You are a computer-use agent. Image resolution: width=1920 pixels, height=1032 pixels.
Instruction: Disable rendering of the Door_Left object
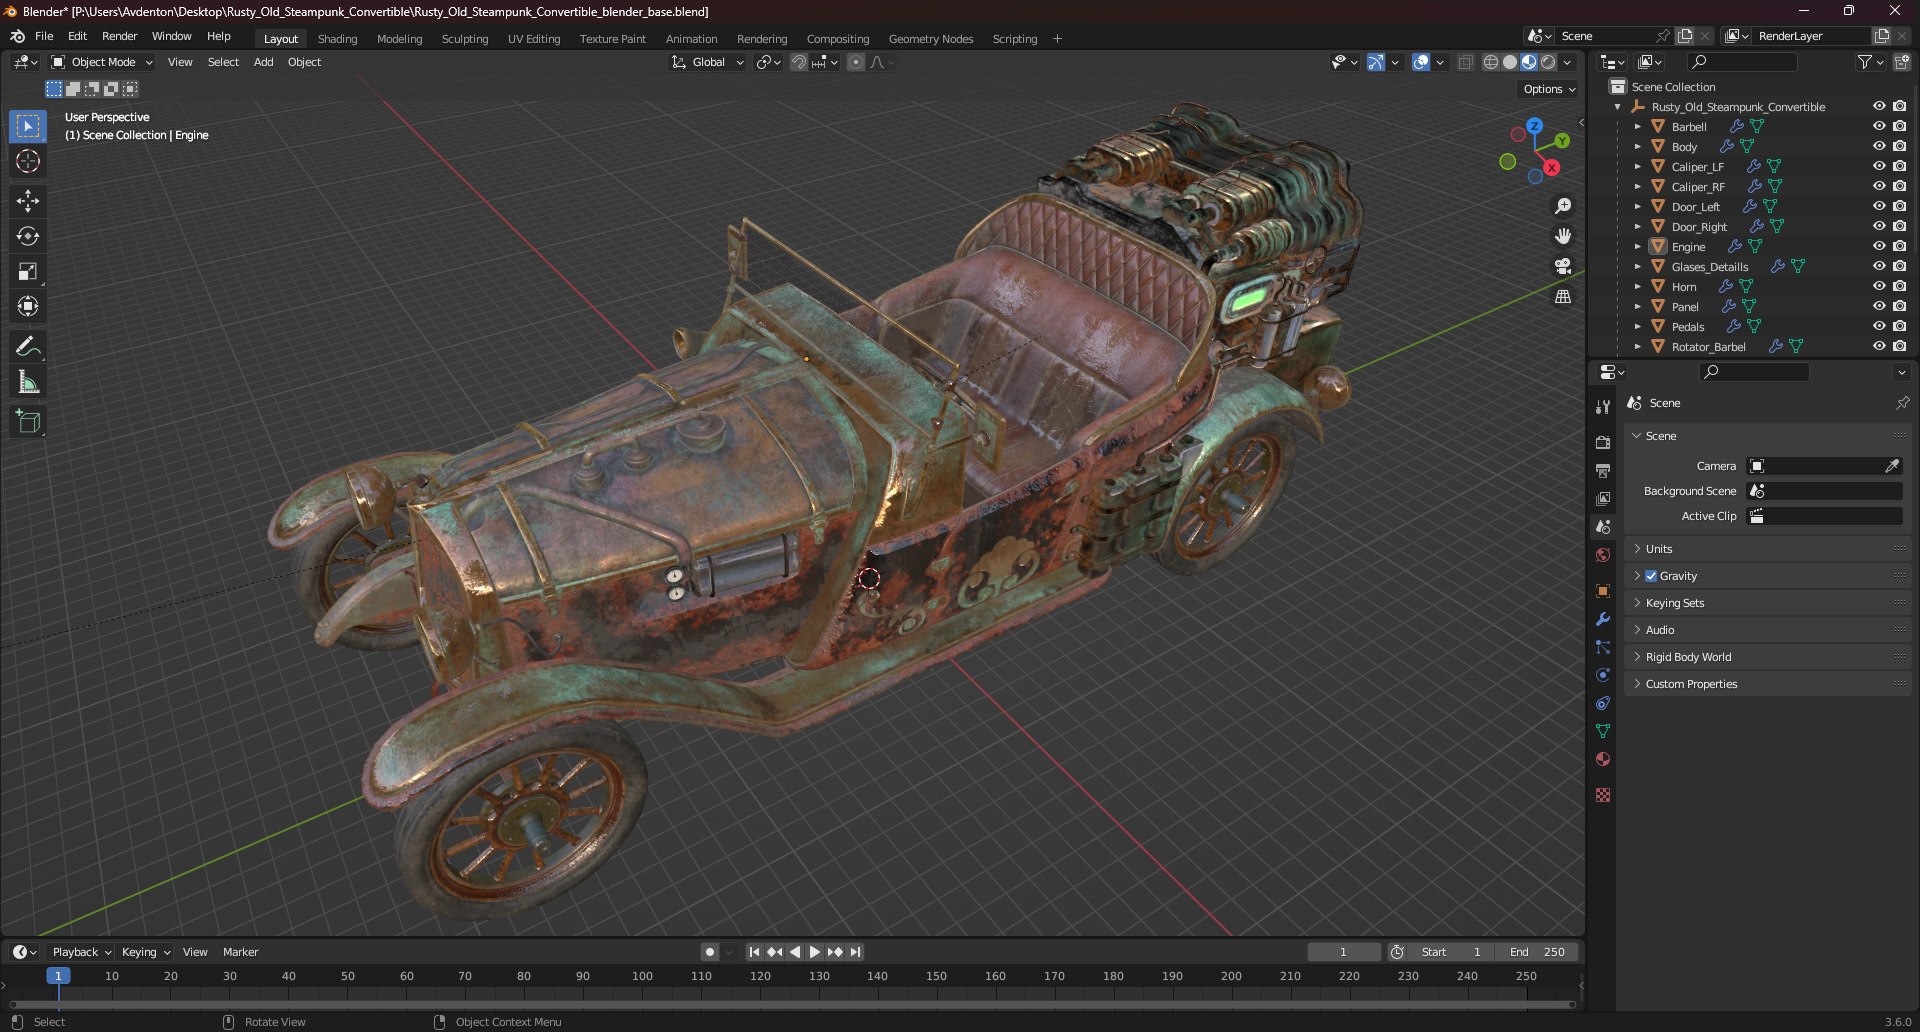pos(1900,206)
